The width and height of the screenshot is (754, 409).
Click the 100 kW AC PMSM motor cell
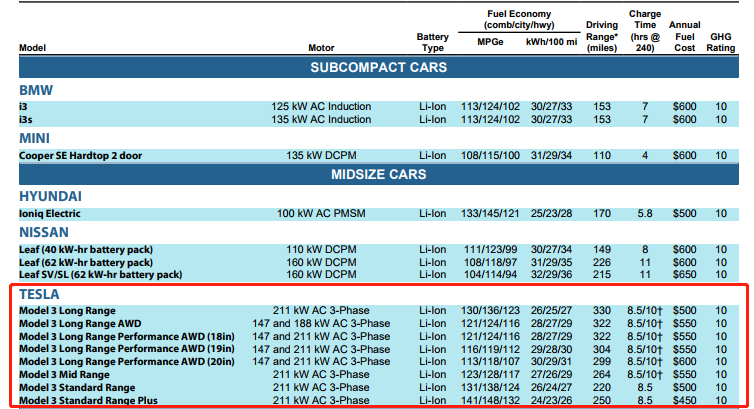(x=321, y=213)
